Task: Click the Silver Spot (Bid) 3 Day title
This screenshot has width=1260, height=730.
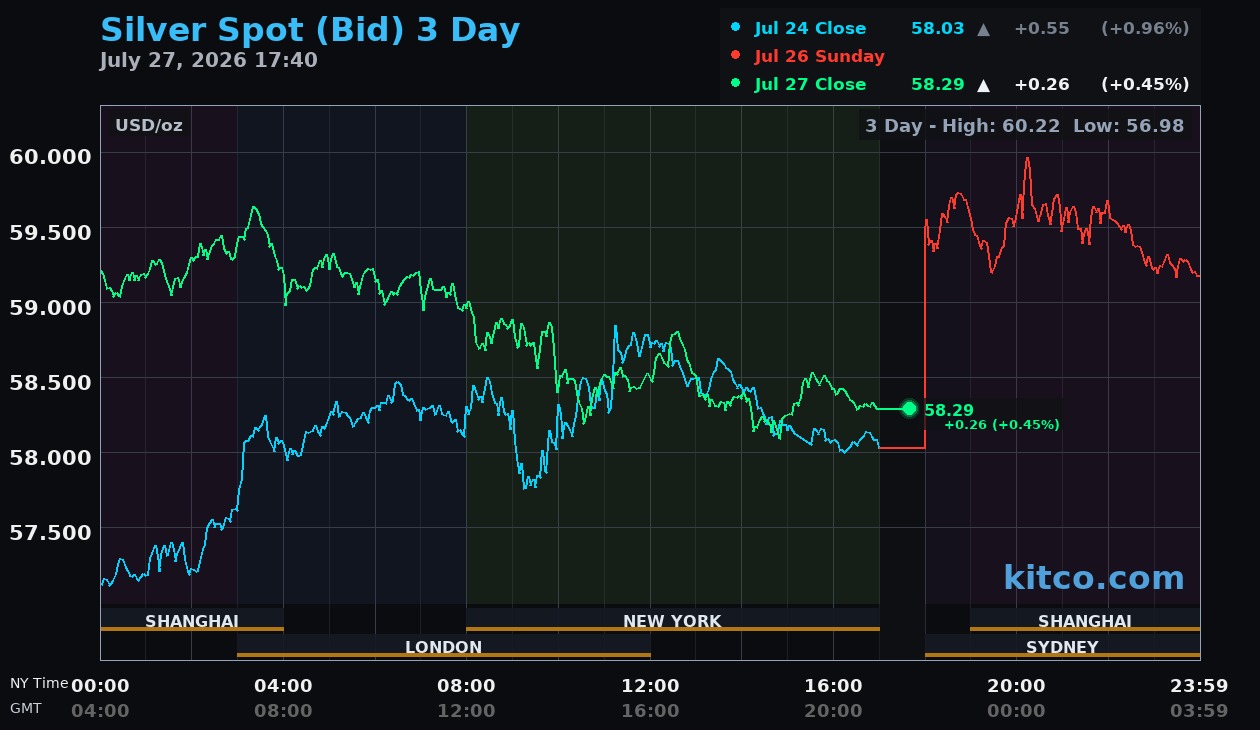Action: (310, 30)
